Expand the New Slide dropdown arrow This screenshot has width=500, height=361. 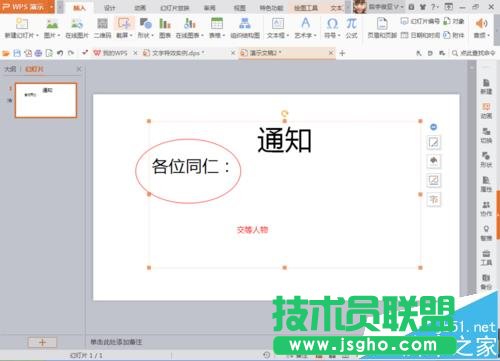tap(37, 35)
